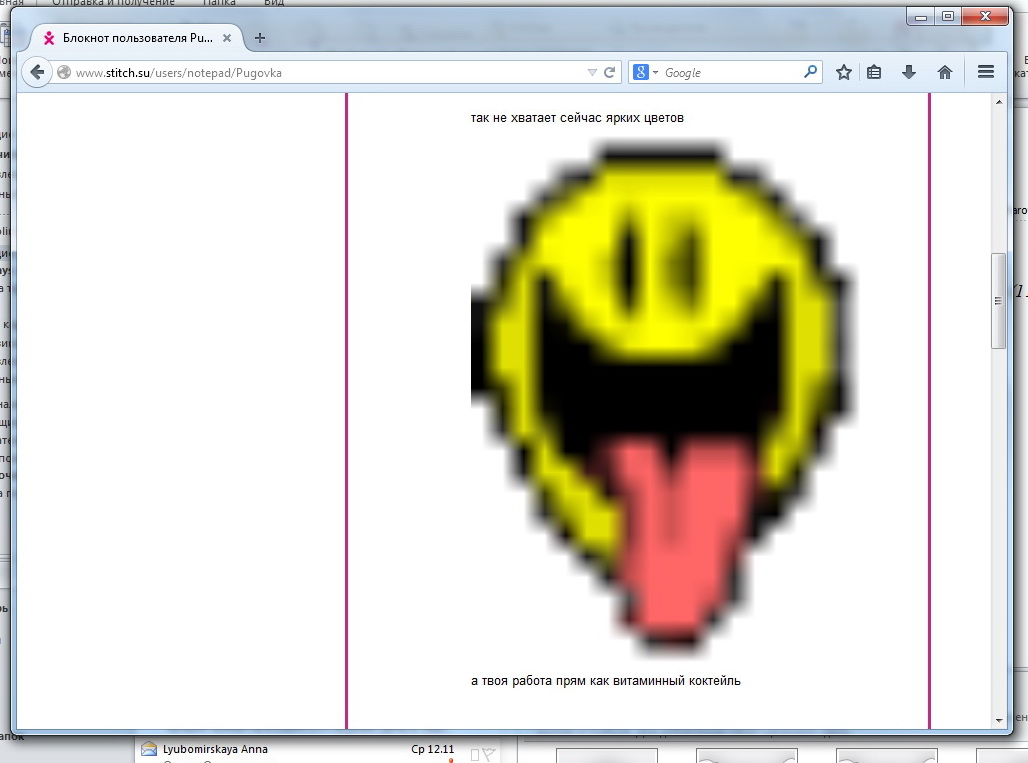The image size is (1028, 763).
Task: Close the Блокнот пользователя tab
Action: point(229,38)
